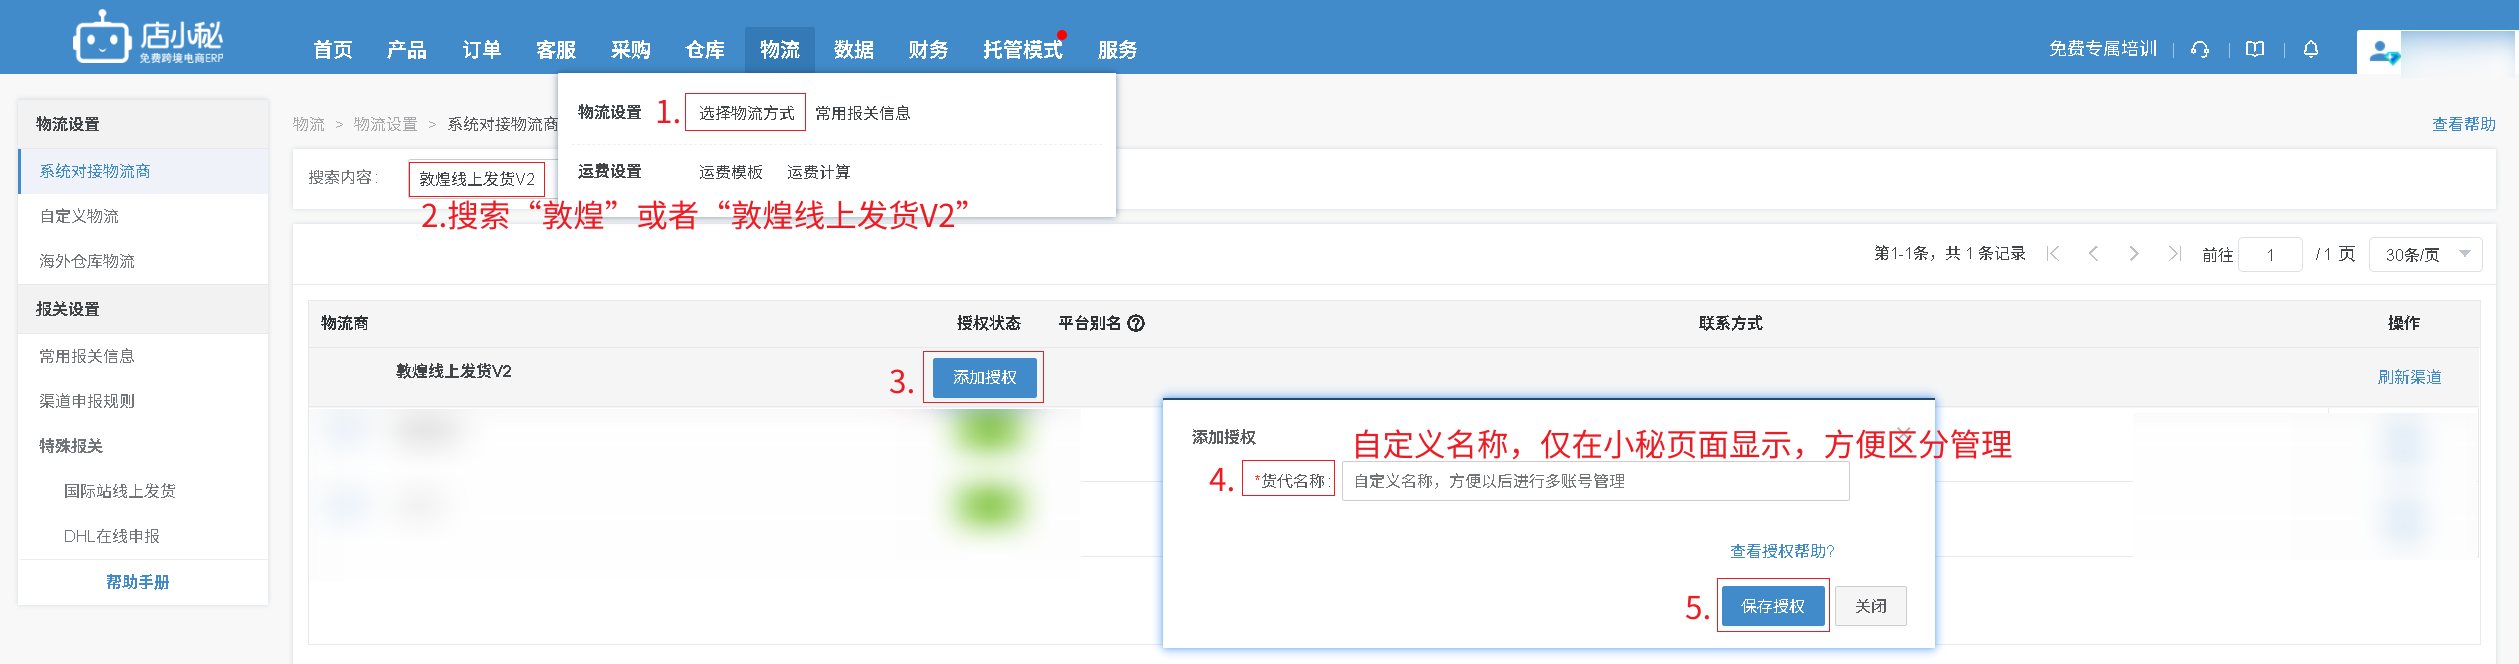The width and height of the screenshot is (2519, 664).
Task: Jump to last page arrow
Action: (2174, 254)
